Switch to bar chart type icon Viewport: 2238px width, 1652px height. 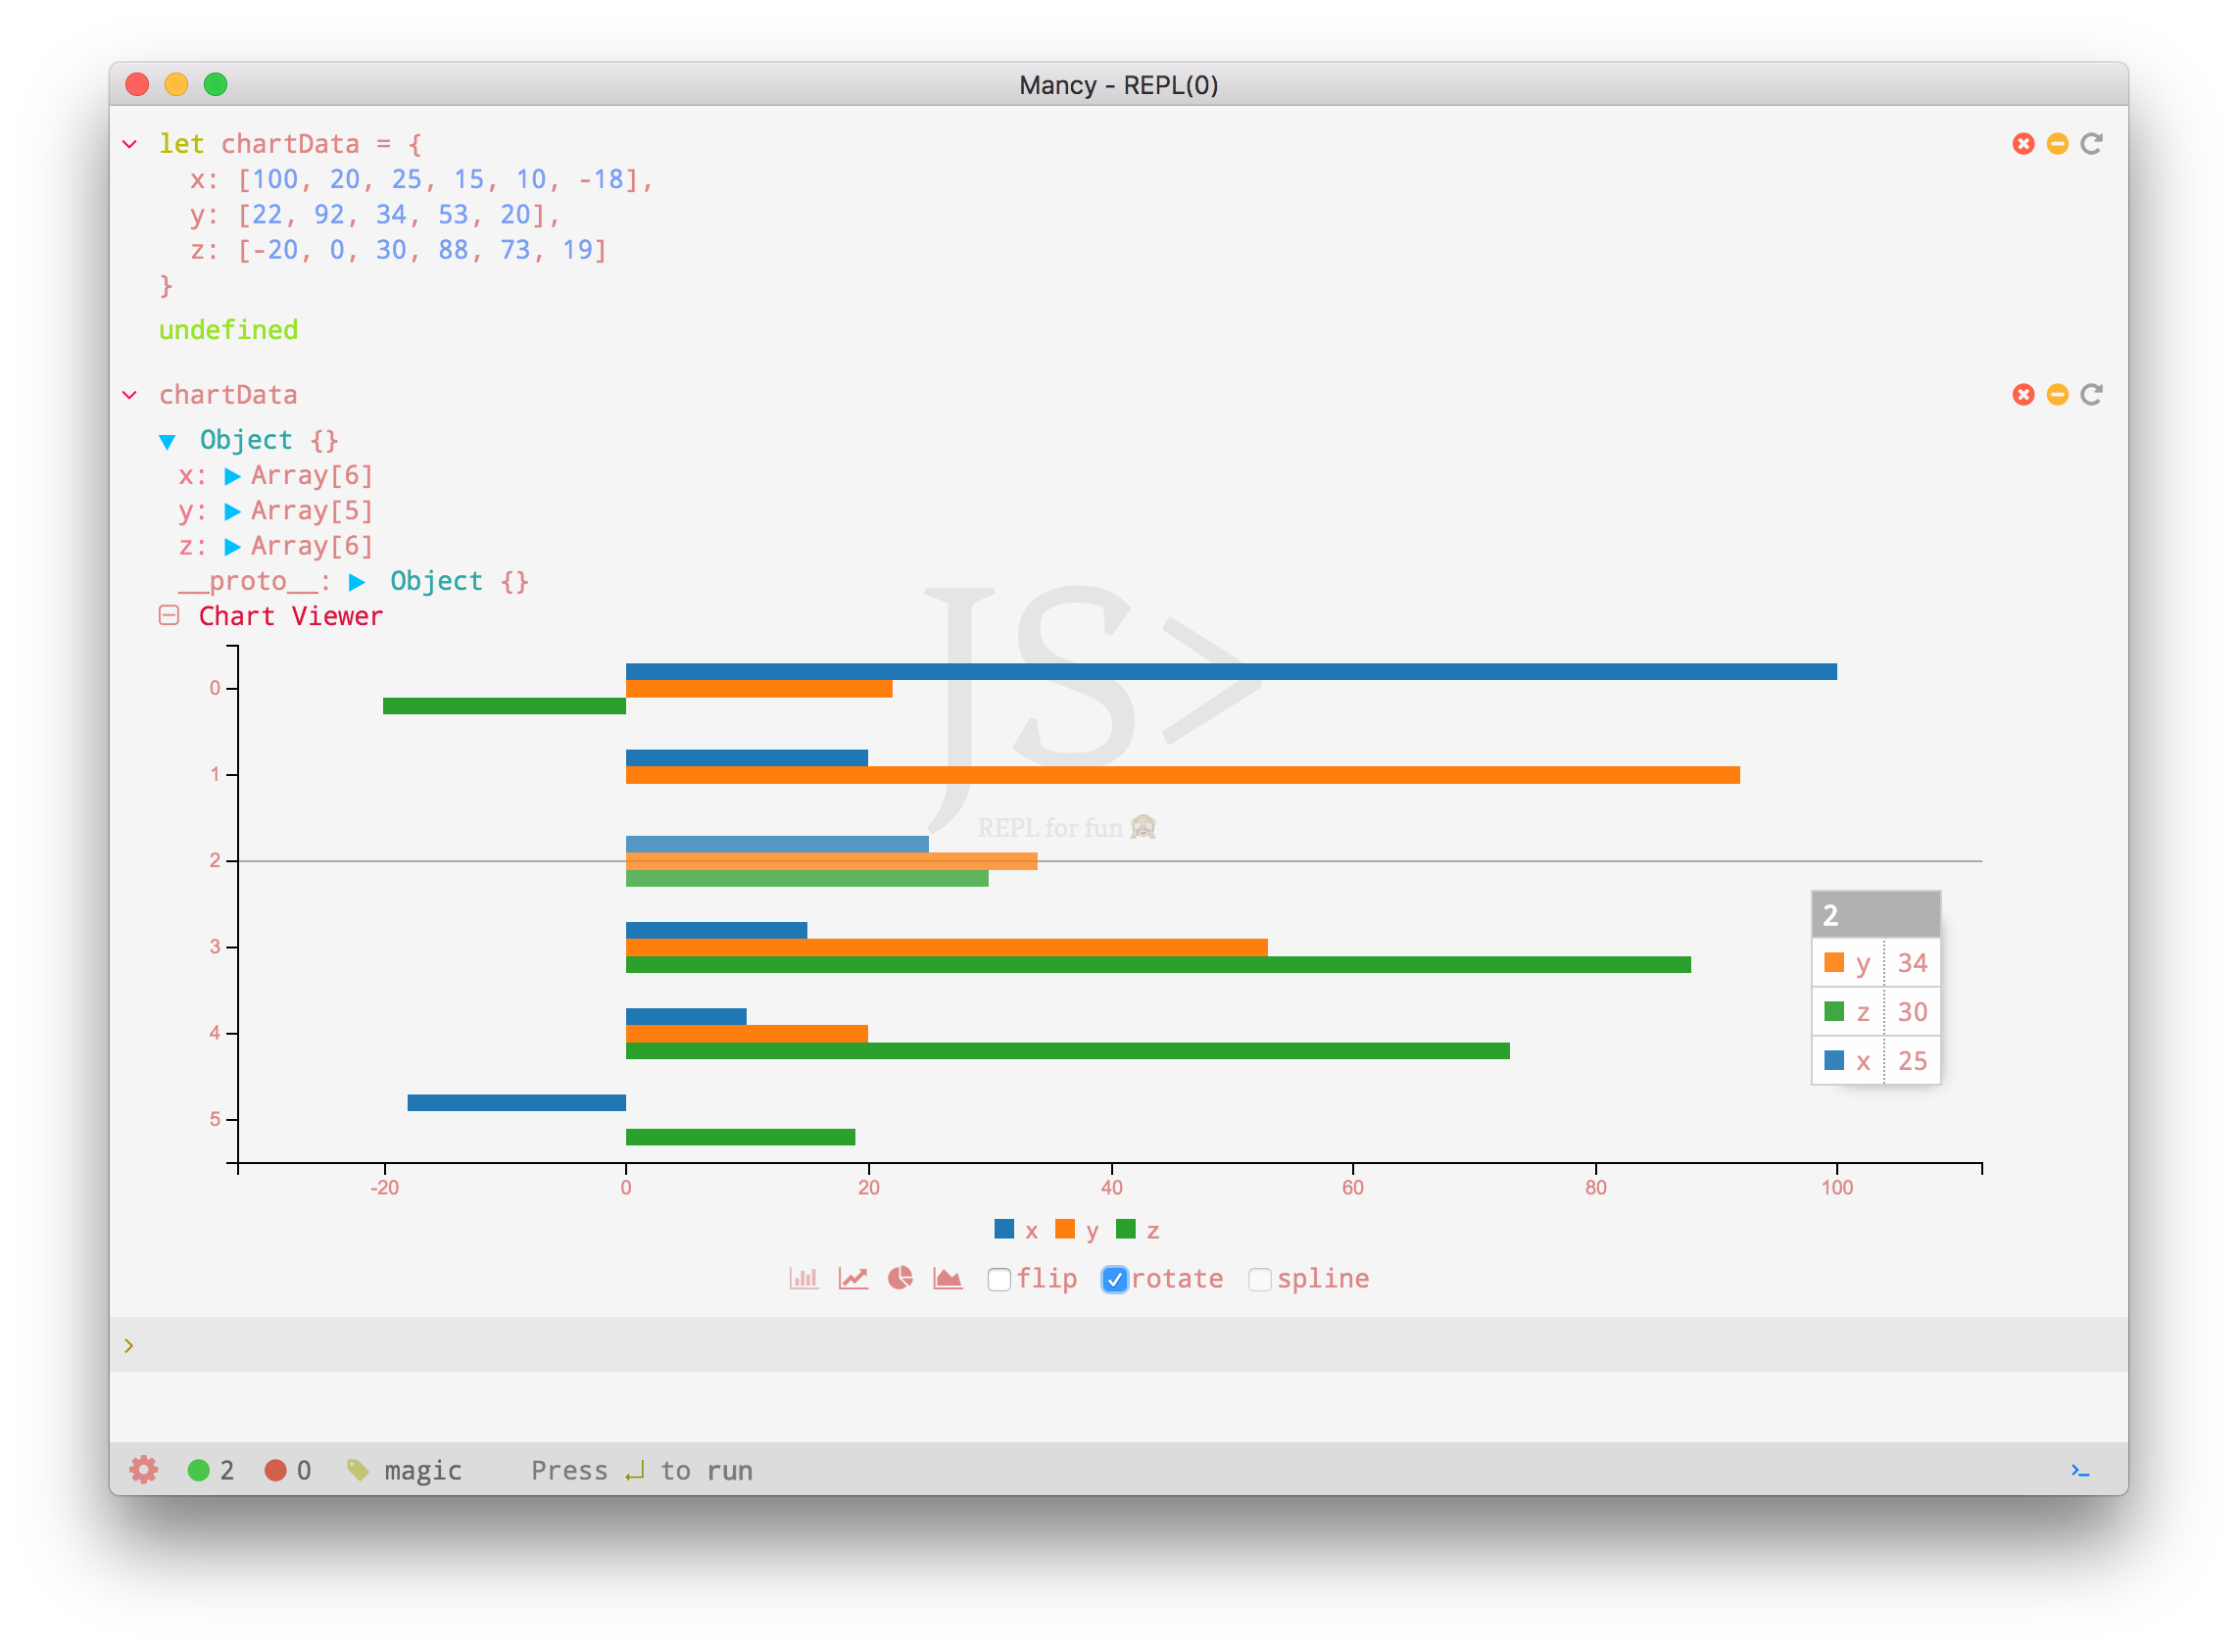click(x=803, y=1278)
